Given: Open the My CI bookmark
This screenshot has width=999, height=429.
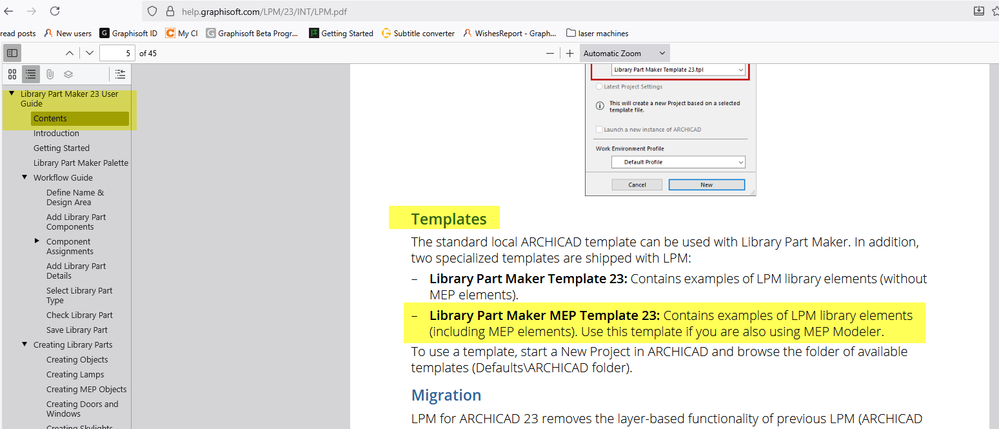Looking at the screenshot, I should tap(182, 33).
